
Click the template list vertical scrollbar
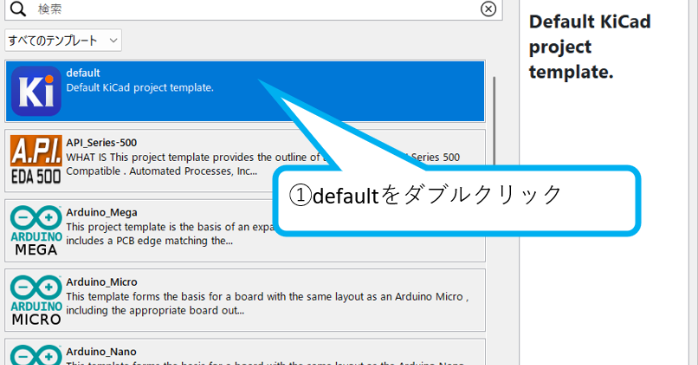coord(494,120)
